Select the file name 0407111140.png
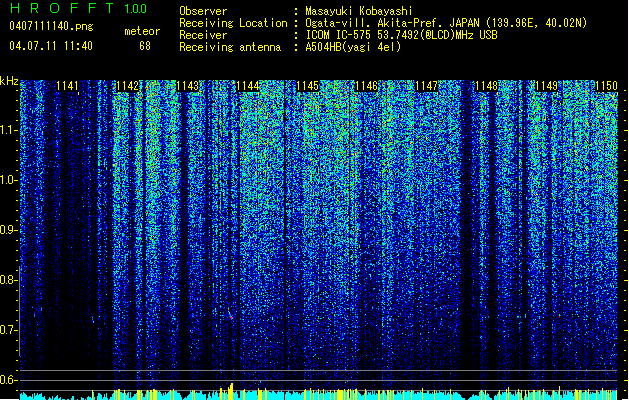Viewport: 629px width, 400px height. pos(51,27)
